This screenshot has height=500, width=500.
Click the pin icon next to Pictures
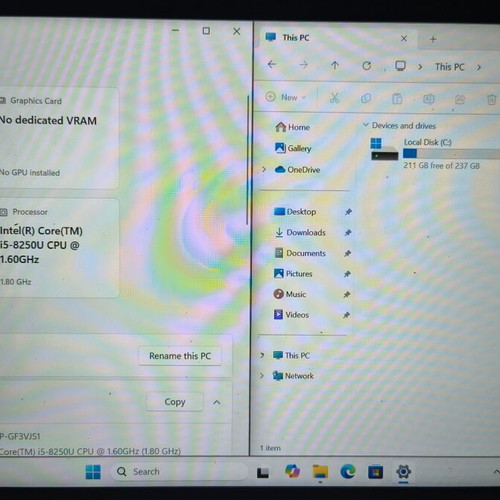(347, 274)
